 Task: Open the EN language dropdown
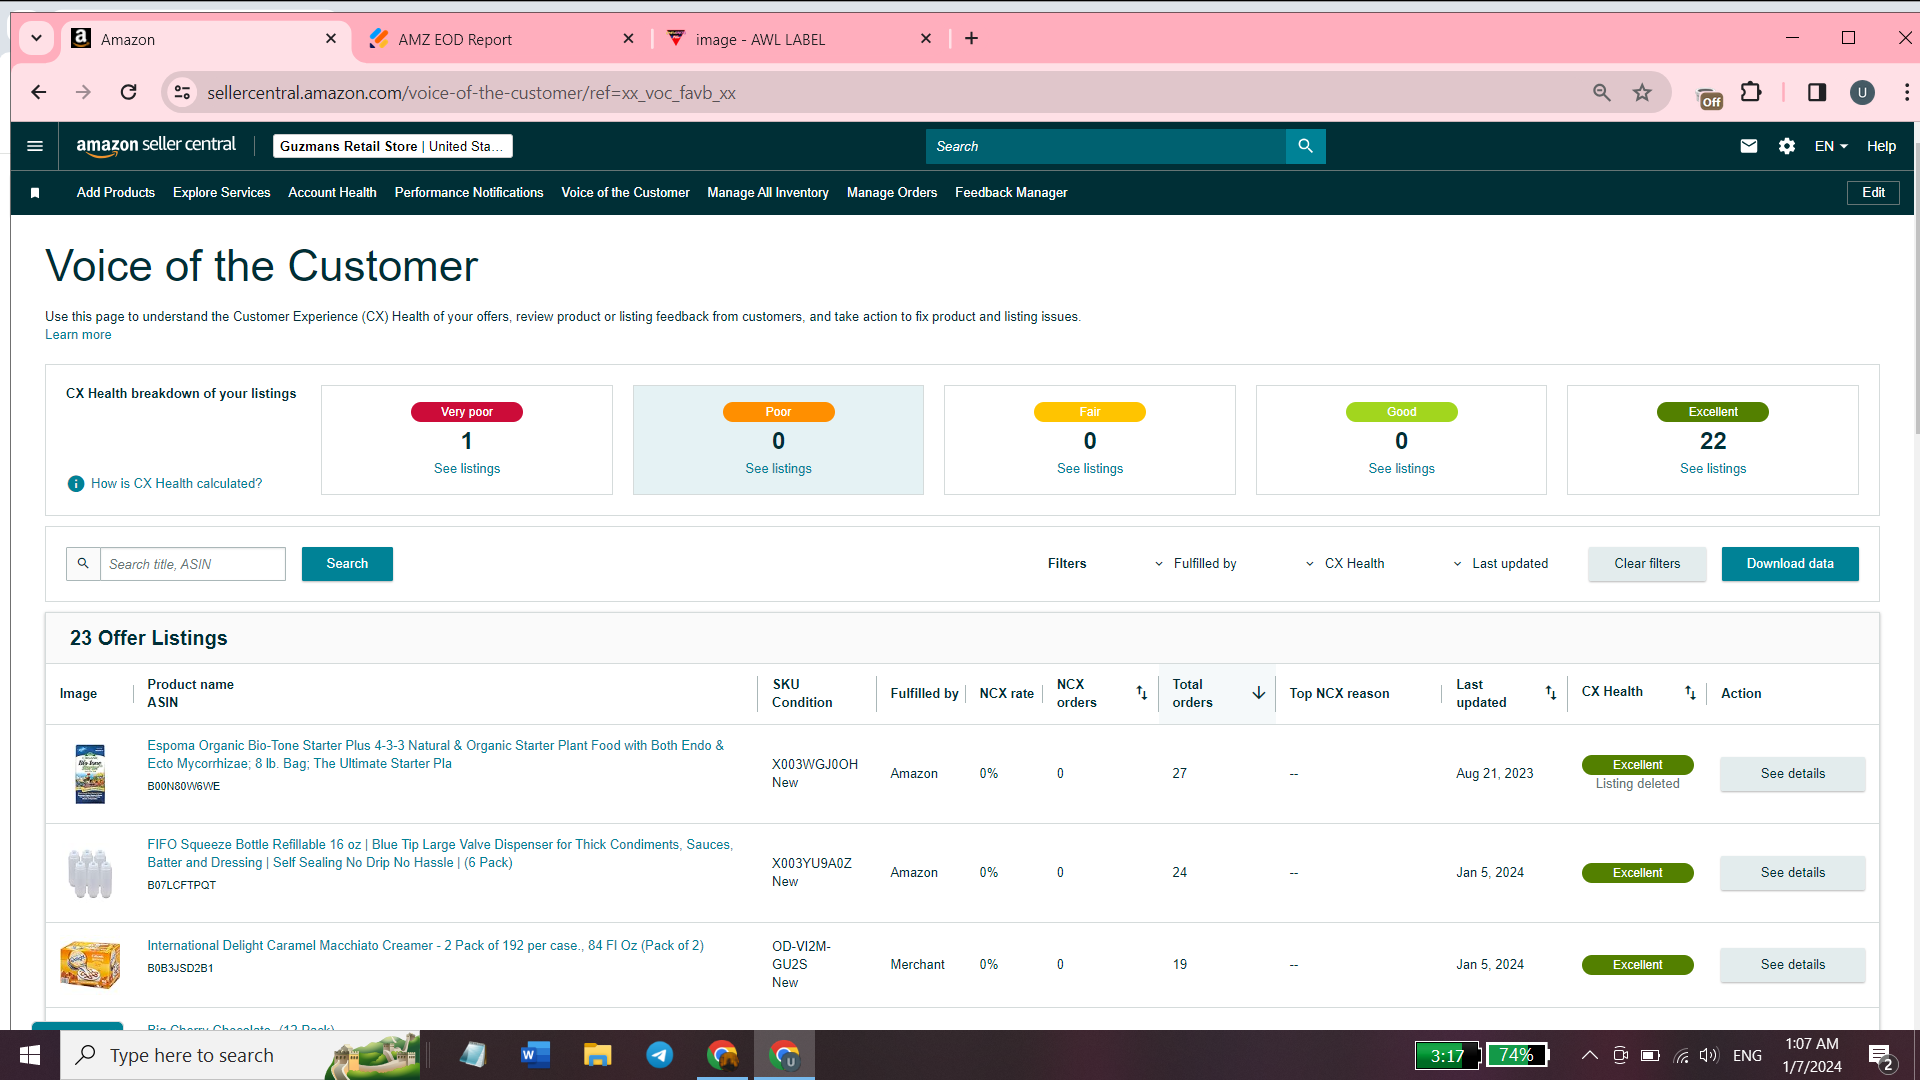[1831, 146]
